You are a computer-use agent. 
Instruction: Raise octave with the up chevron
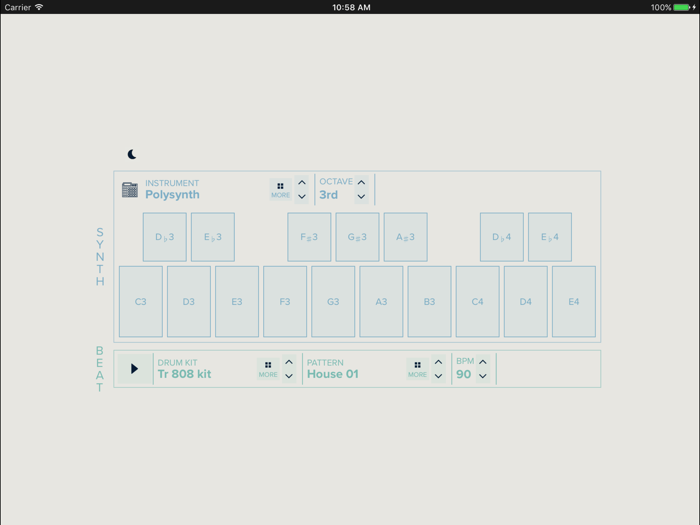pyautogui.click(x=361, y=183)
